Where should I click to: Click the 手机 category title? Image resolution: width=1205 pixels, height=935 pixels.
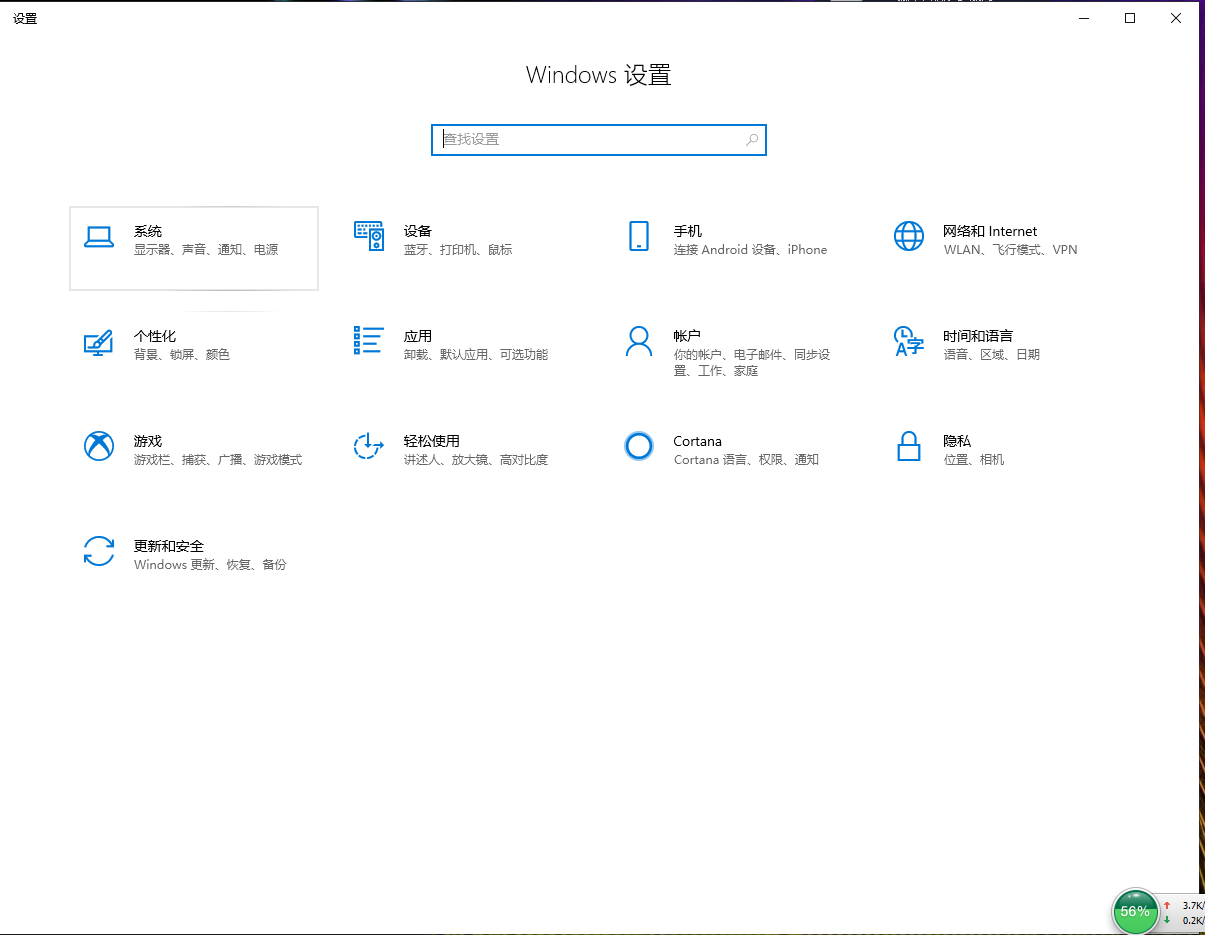pos(688,231)
